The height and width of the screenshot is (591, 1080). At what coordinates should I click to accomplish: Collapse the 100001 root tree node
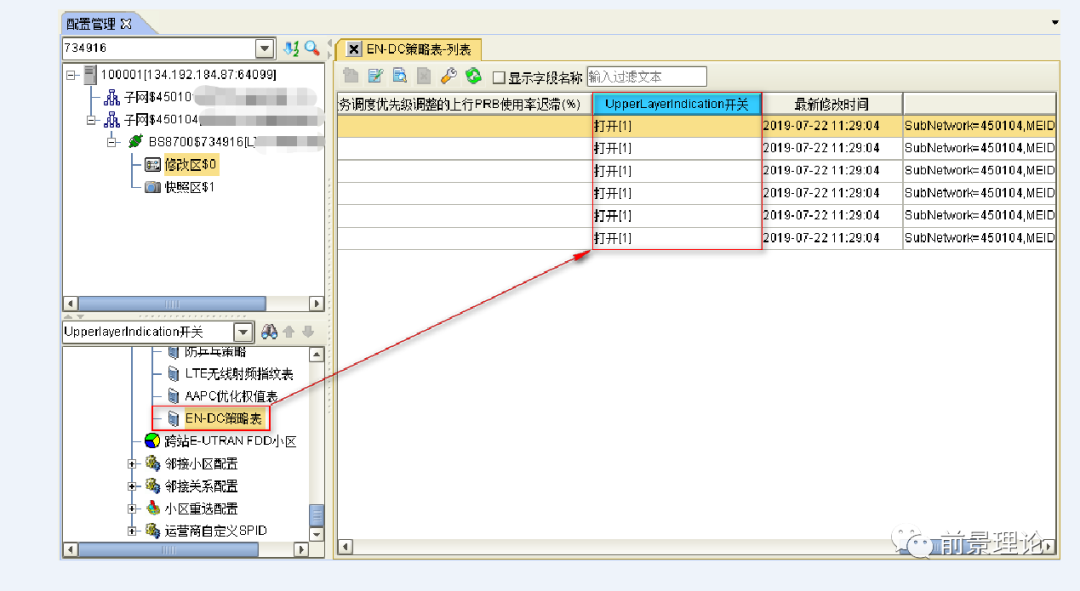point(71,75)
